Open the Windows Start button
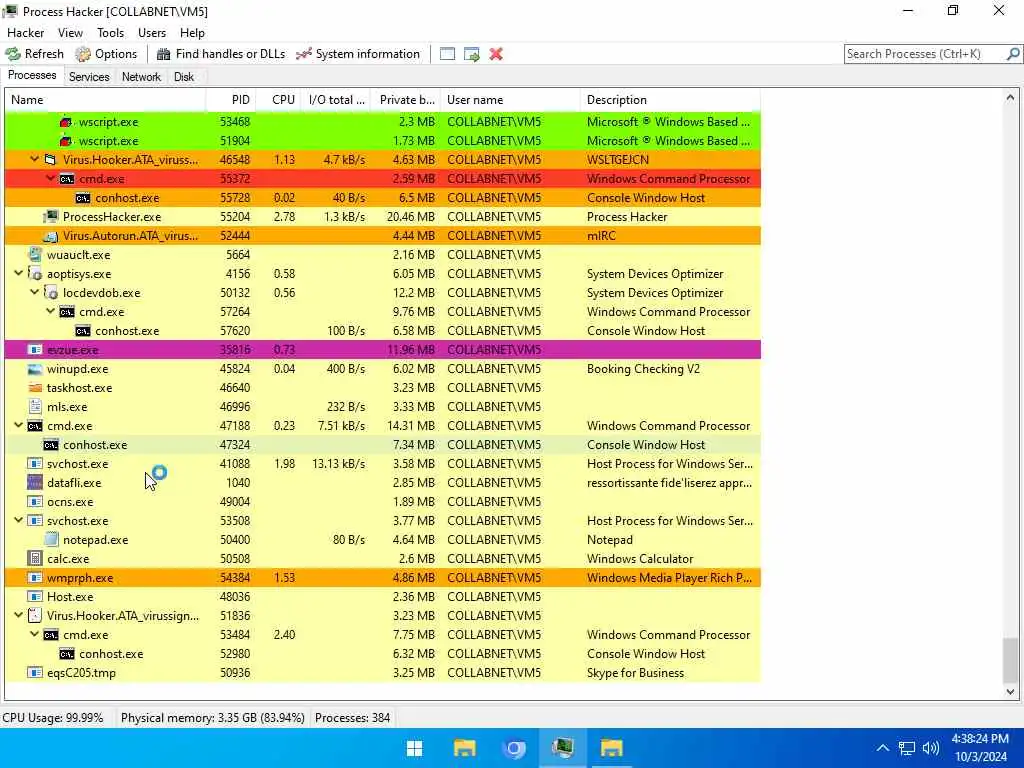1024x768 pixels. point(414,748)
